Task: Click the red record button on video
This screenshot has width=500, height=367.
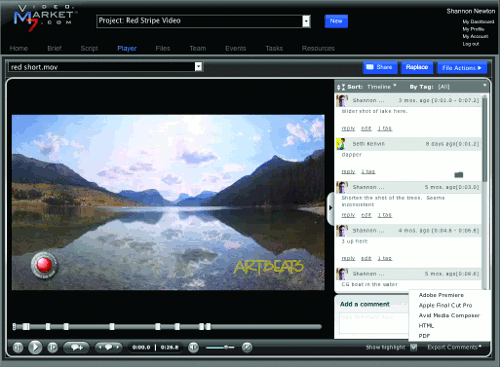Action: (44, 265)
